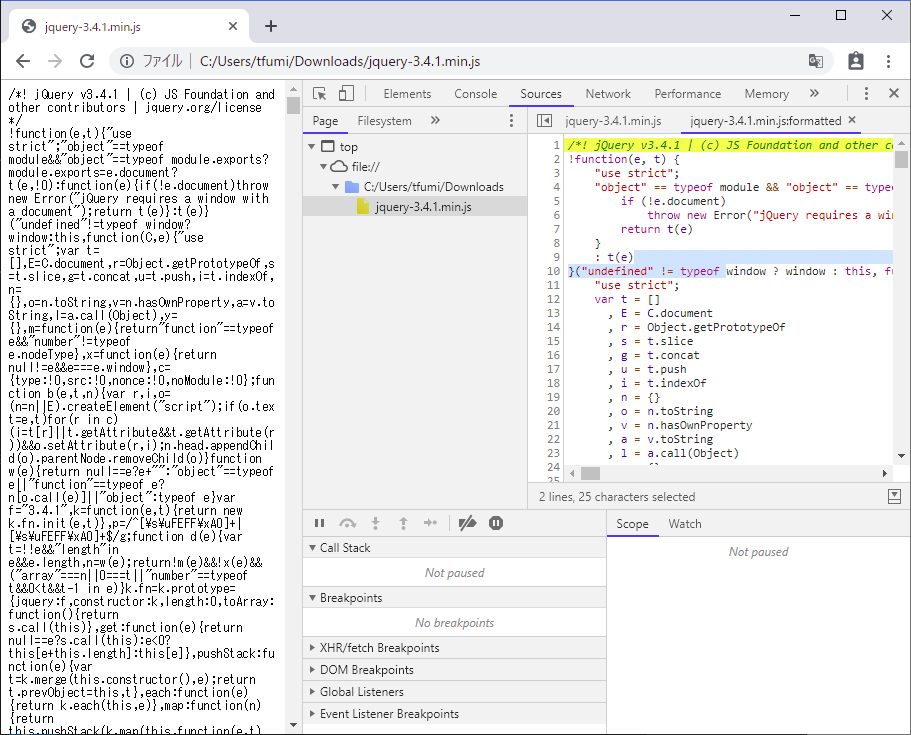This screenshot has width=911, height=735.
Task: Toggle pause on exceptions
Action: click(x=496, y=523)
